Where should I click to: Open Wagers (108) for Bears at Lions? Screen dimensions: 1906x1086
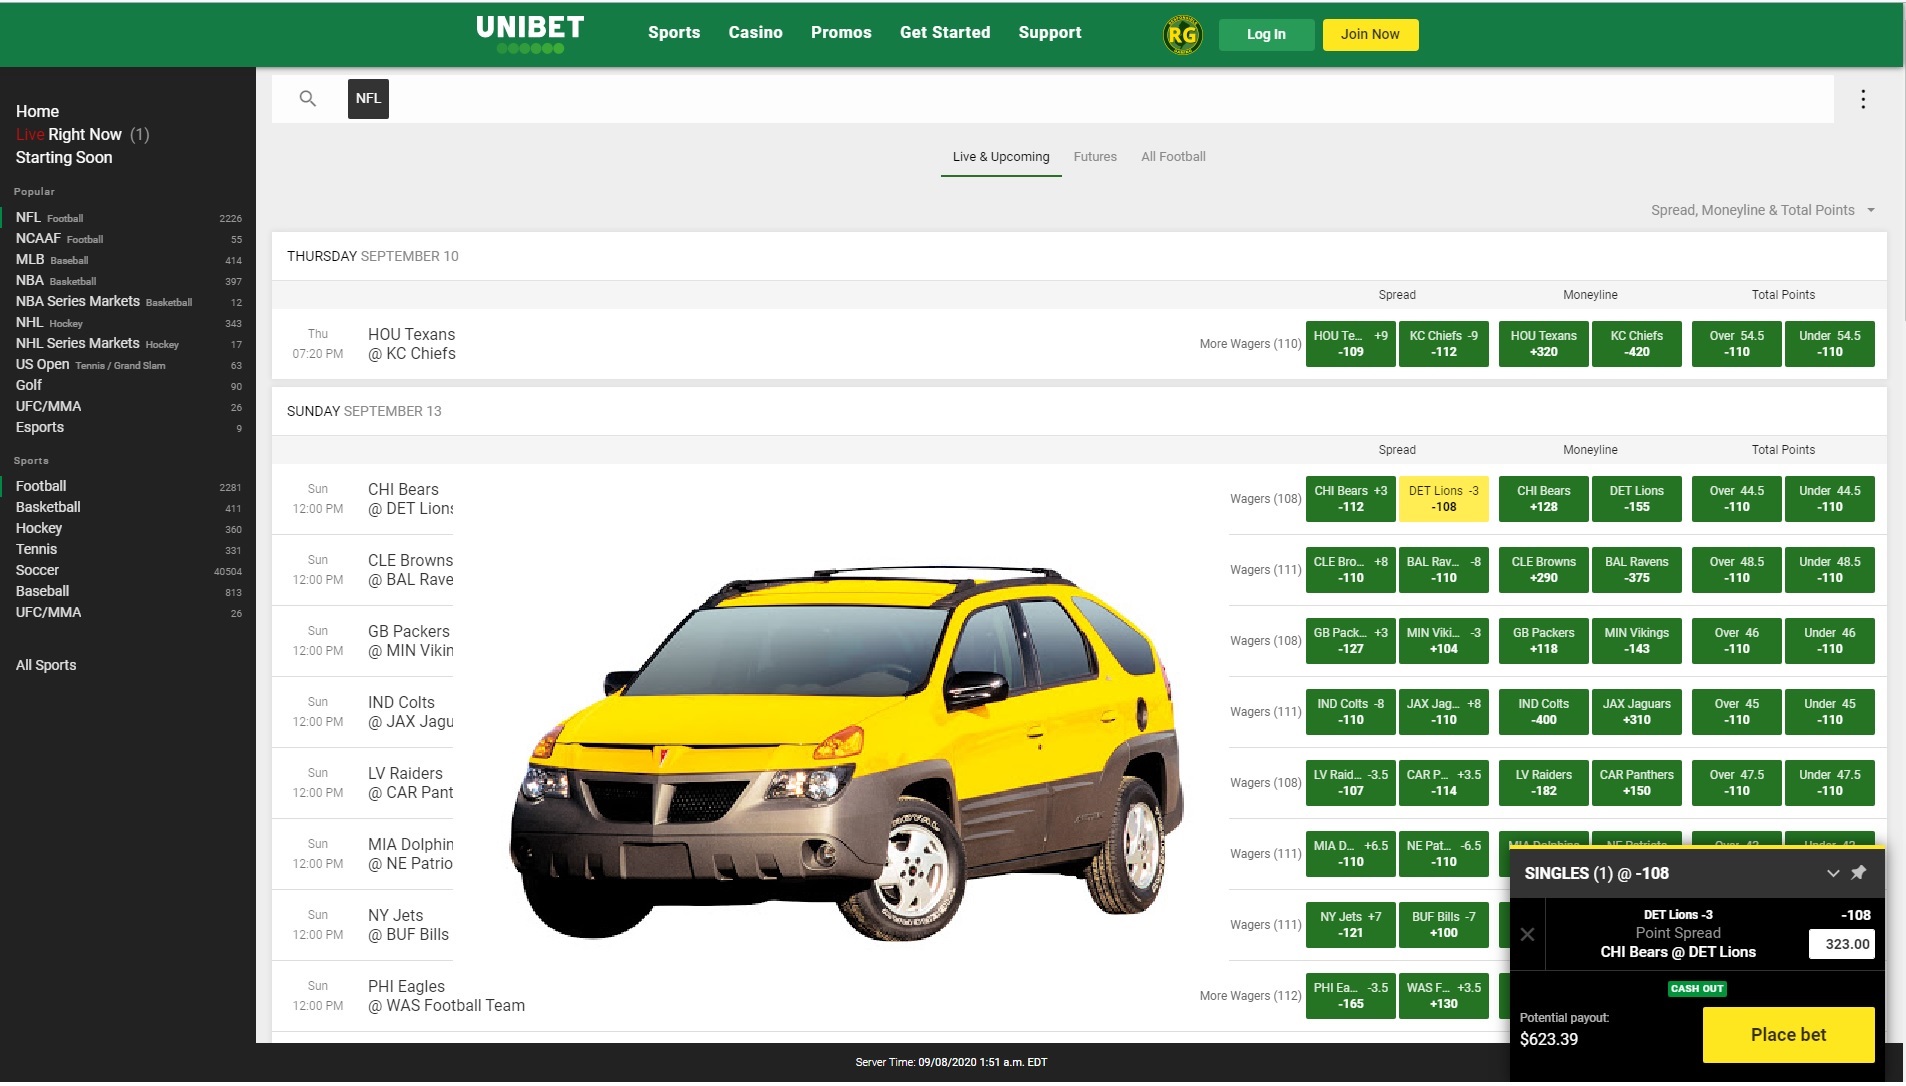pyautogui.click(x=1265, y=499)
